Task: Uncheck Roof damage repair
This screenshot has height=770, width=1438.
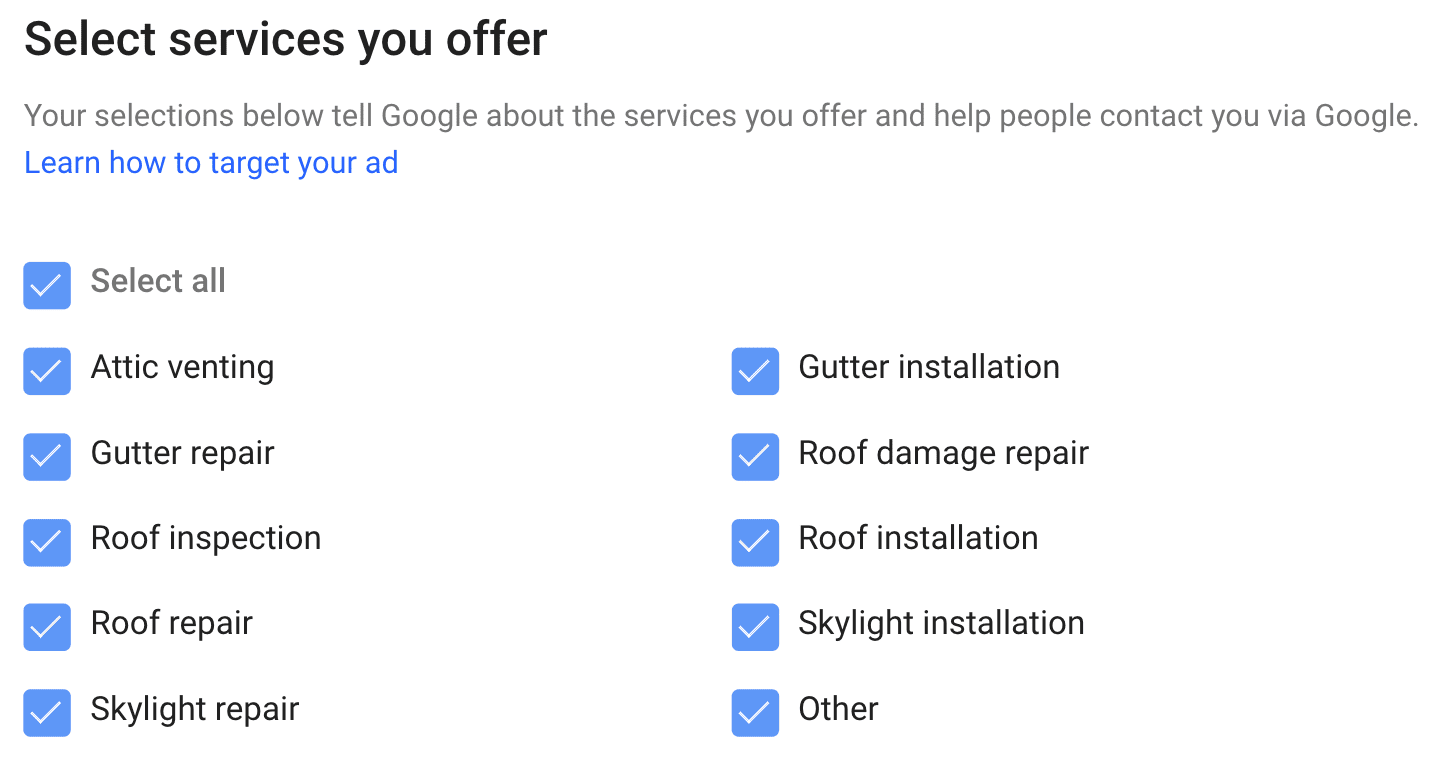Action: [755, 457]
